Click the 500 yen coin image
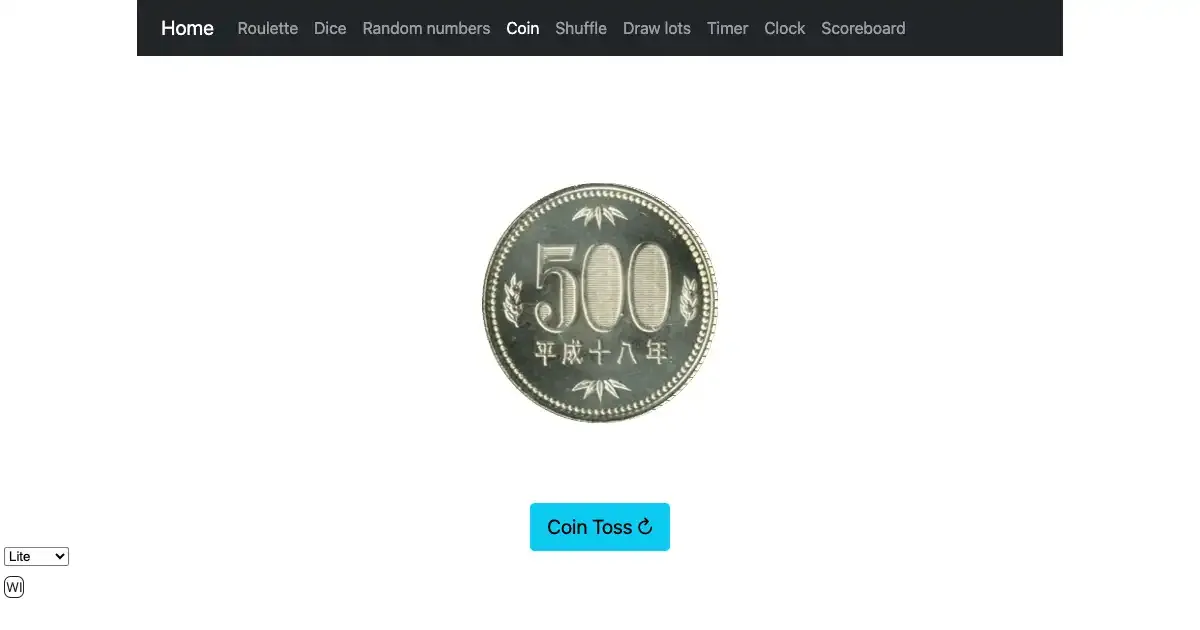 [600, 302]
